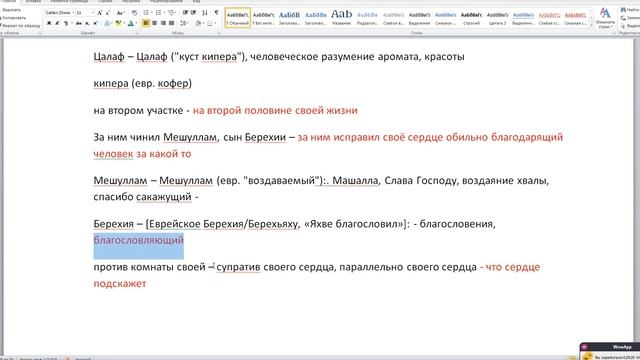Toggle bold formatting
Viewport: 640px width, 360px height.
(49, 23)
